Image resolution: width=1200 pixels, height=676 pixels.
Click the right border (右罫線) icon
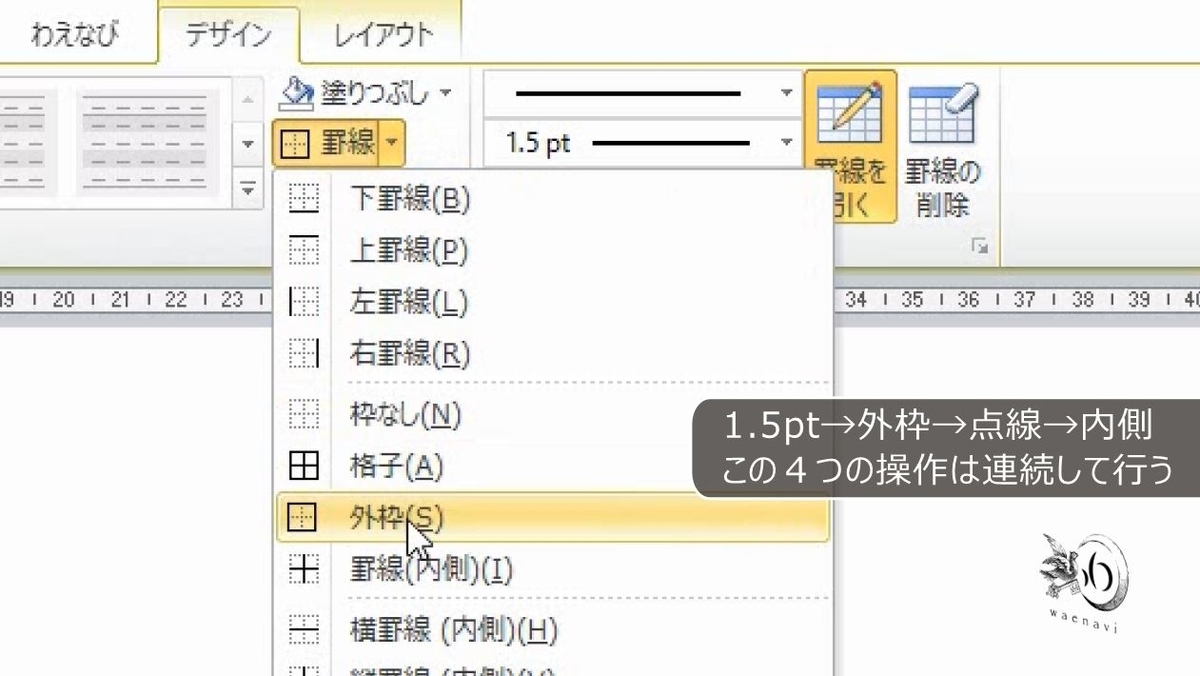pyautogui.click(x=303, y=353)
